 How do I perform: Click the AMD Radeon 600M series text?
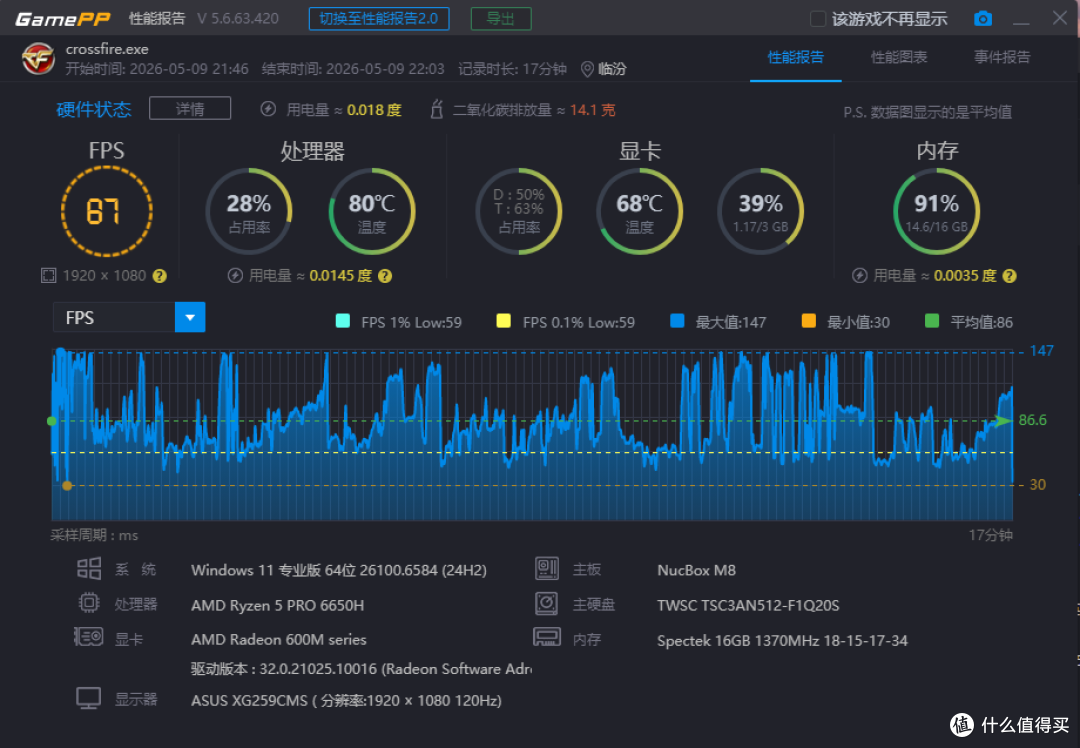pos(279,639)
